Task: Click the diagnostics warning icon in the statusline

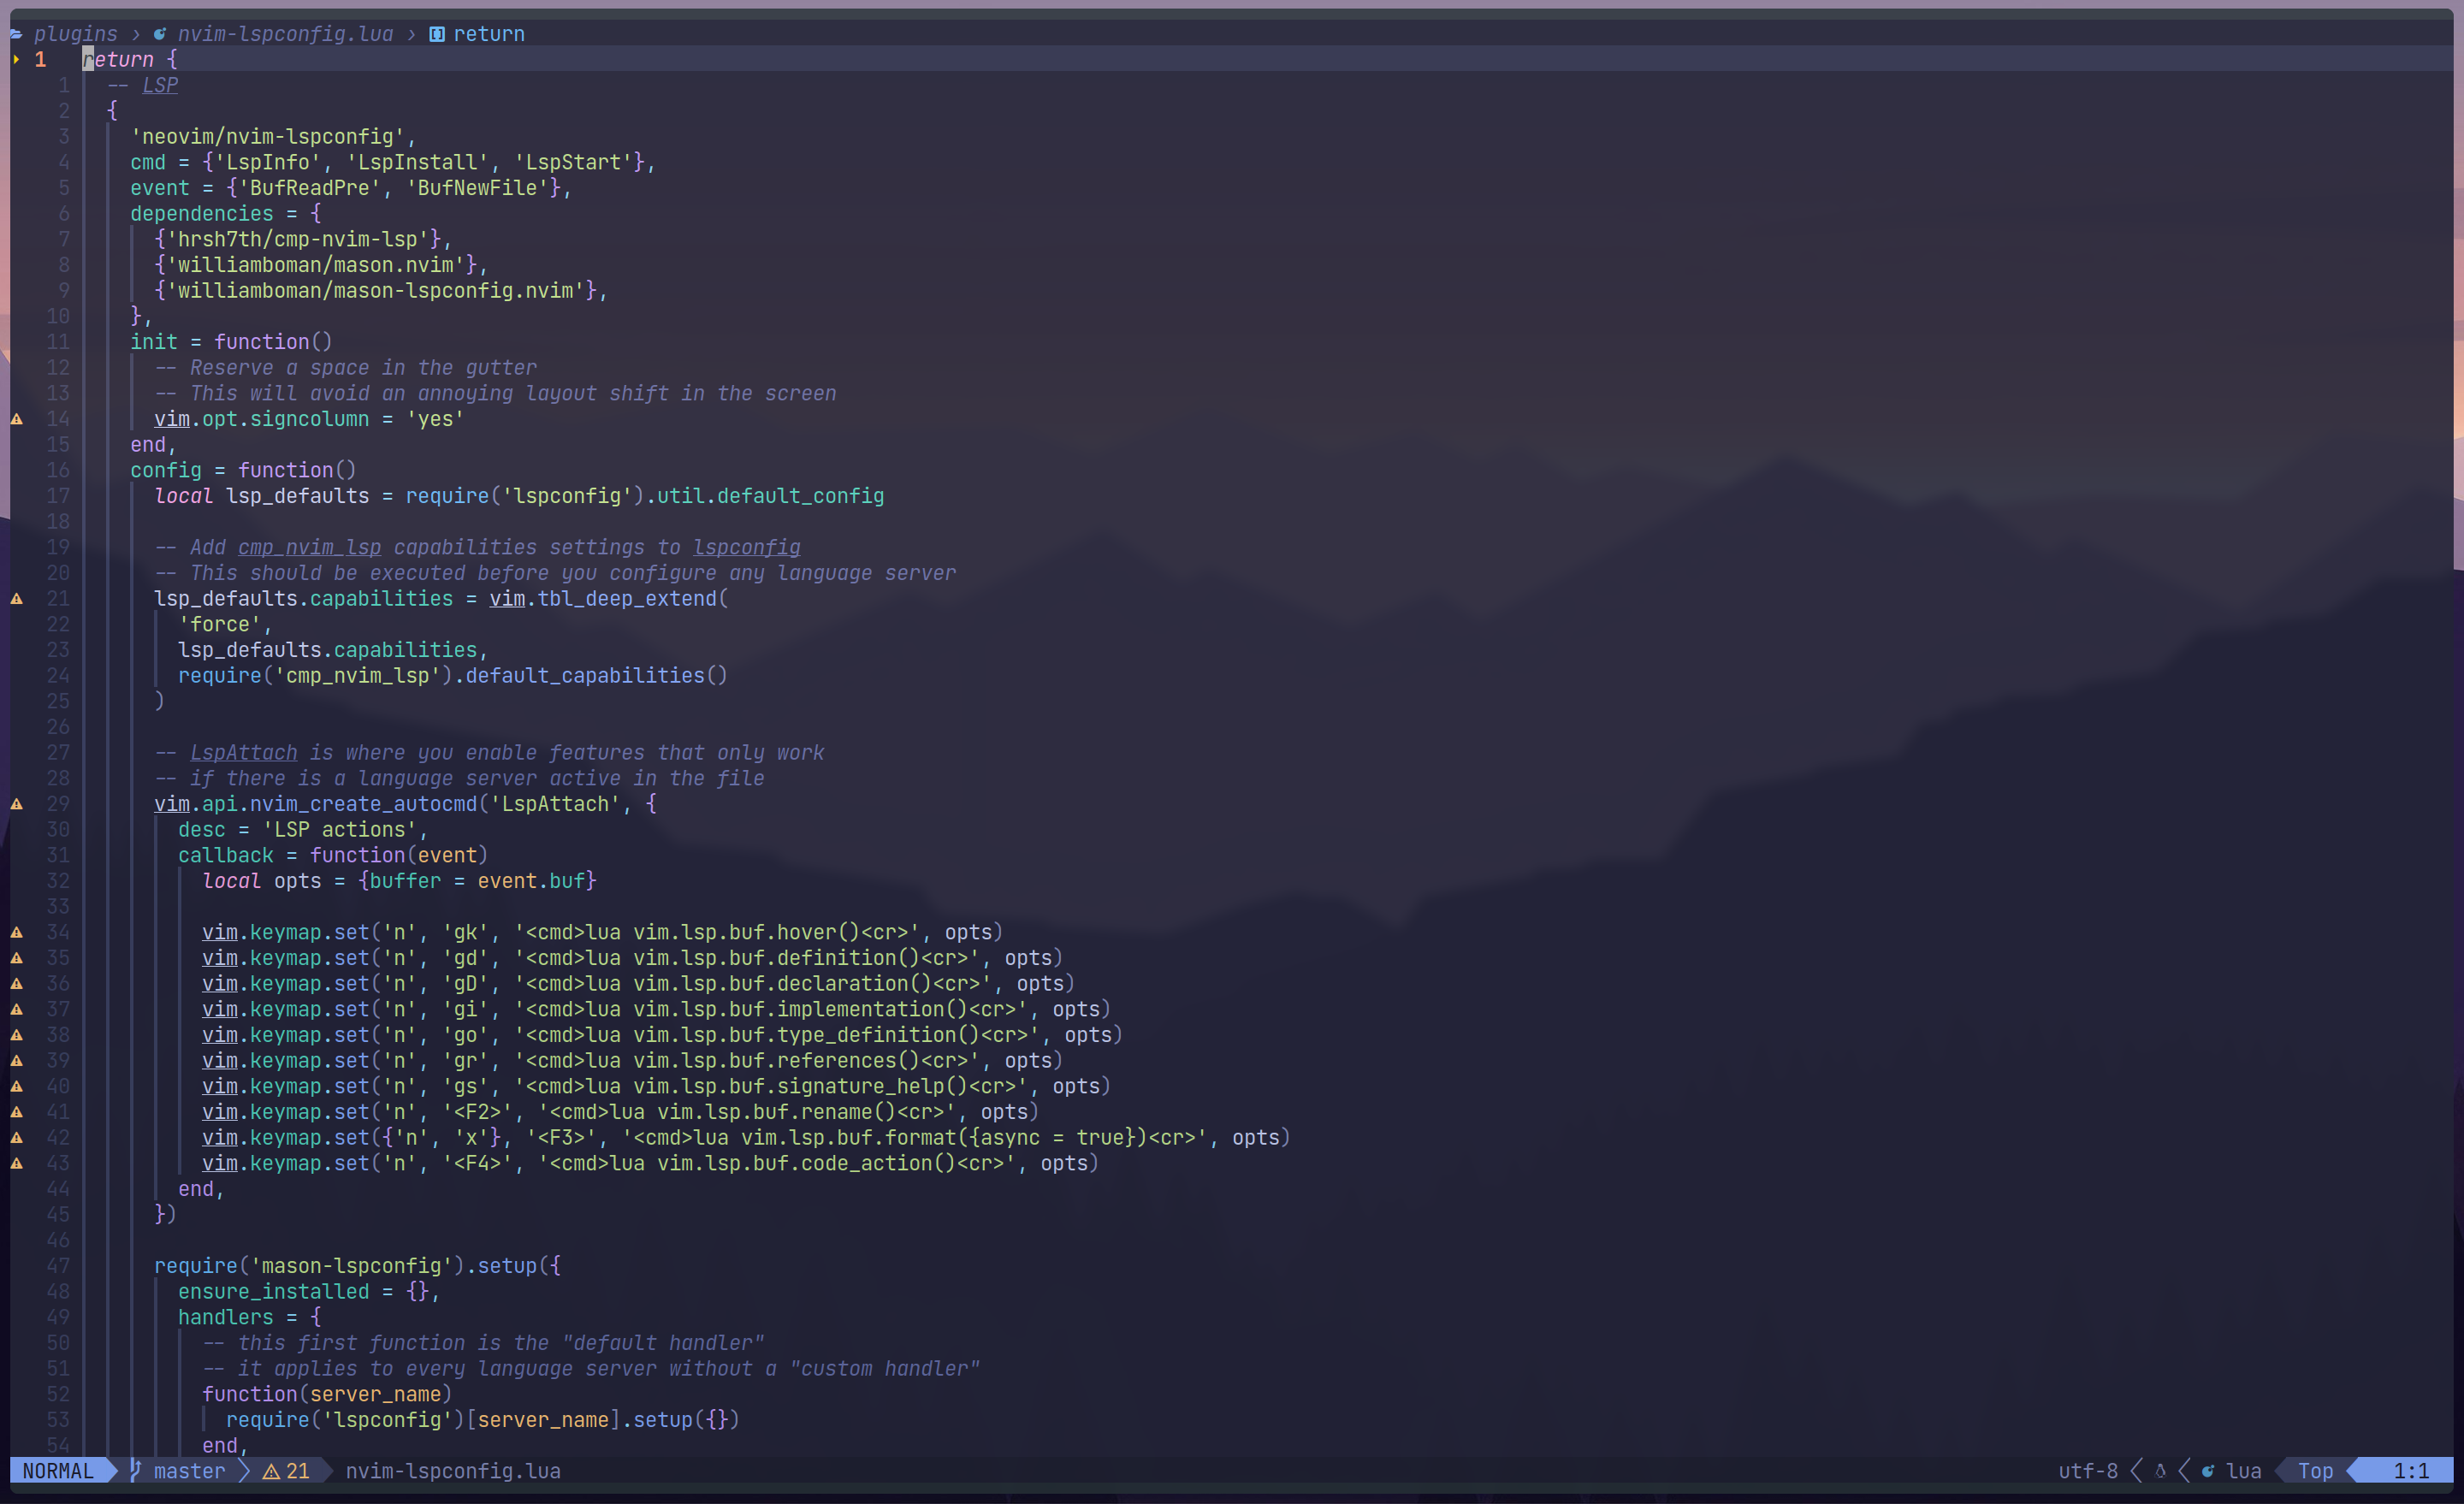Action: [x=271, y=1471]
